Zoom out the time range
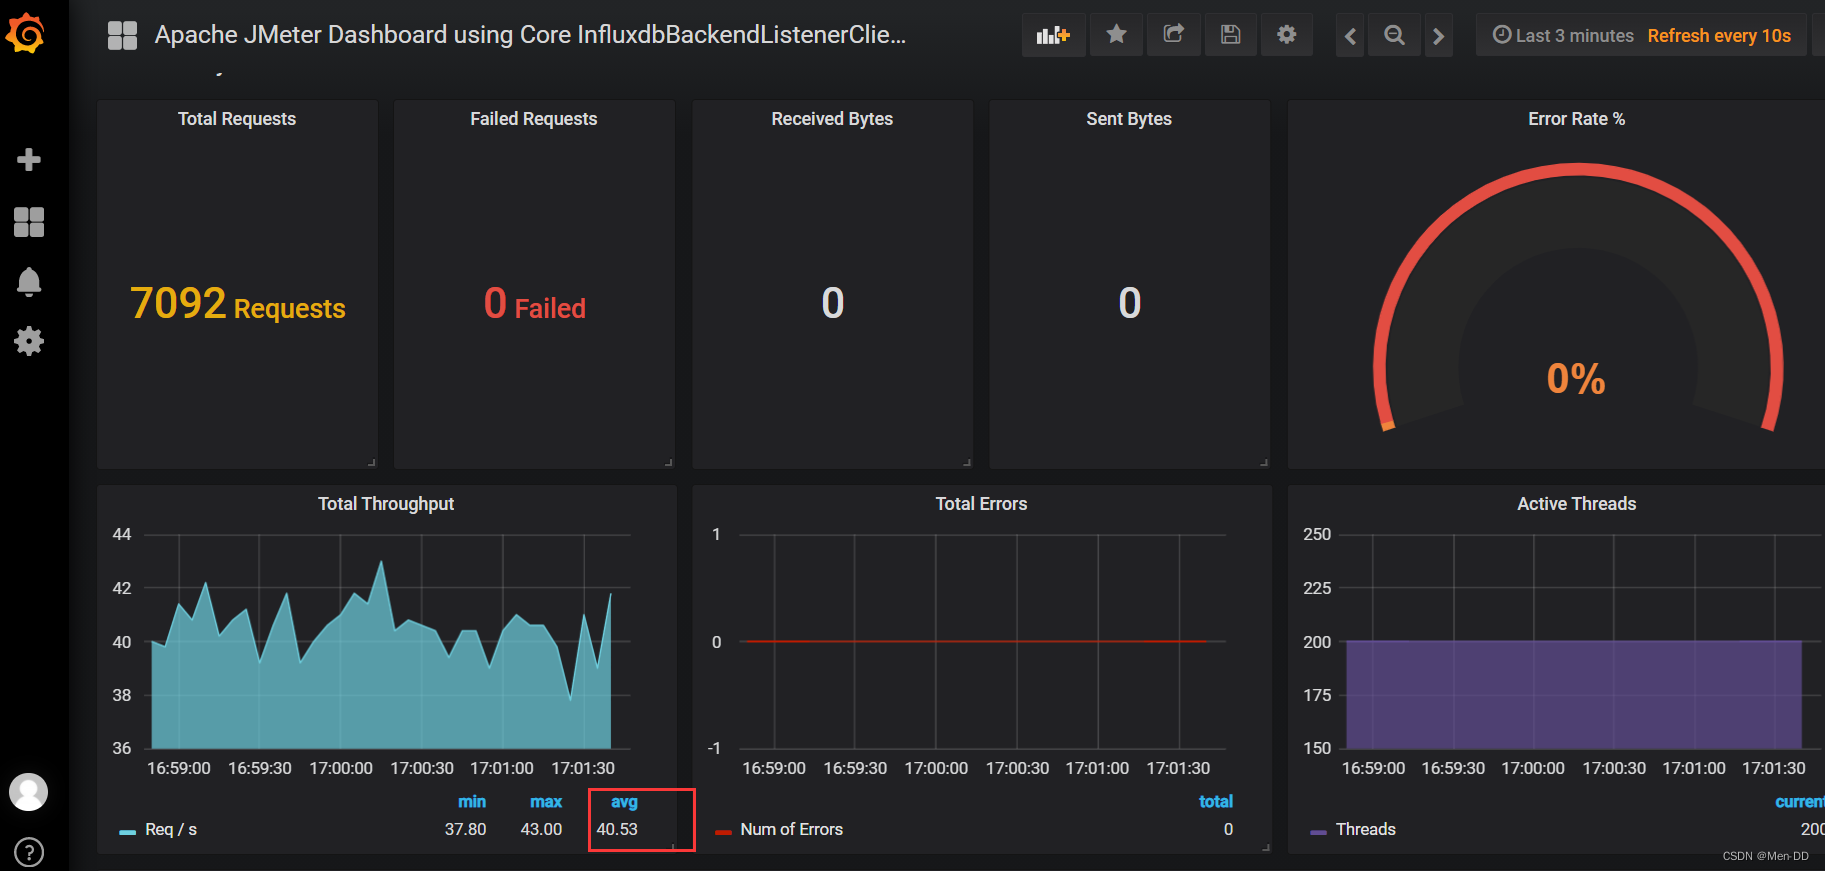Image resolution: width=1825 pixels, height=871 pixels. click(1394, 36)
